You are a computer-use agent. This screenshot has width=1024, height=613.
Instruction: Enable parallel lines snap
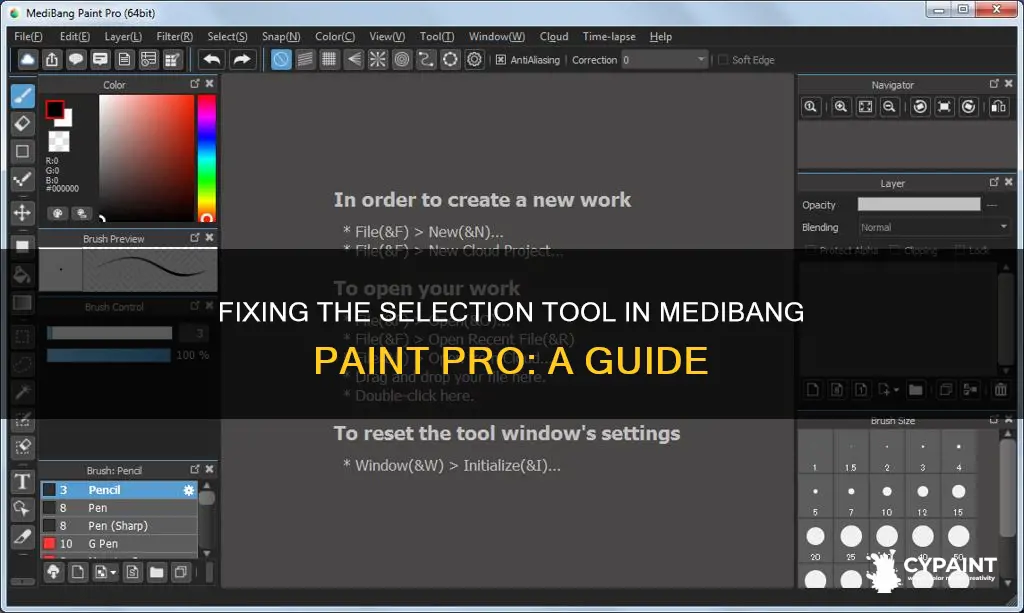pyautogui.click(x=305, y=59)
